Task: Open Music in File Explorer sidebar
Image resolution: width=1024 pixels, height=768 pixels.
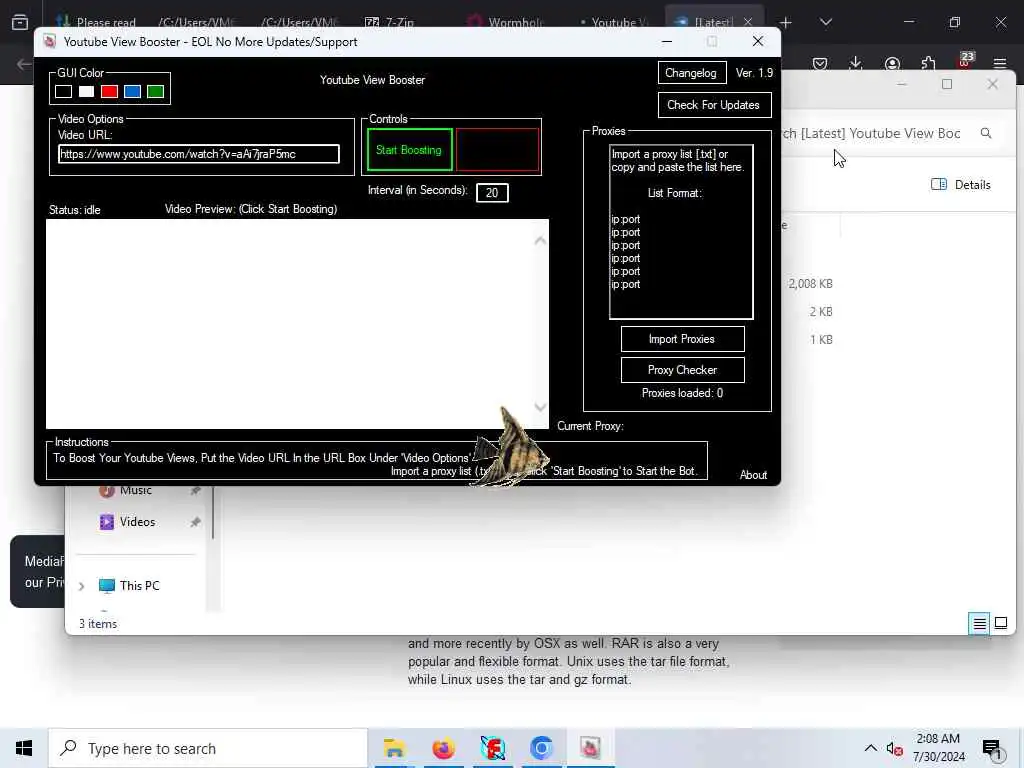Action: tap(136, 490)
